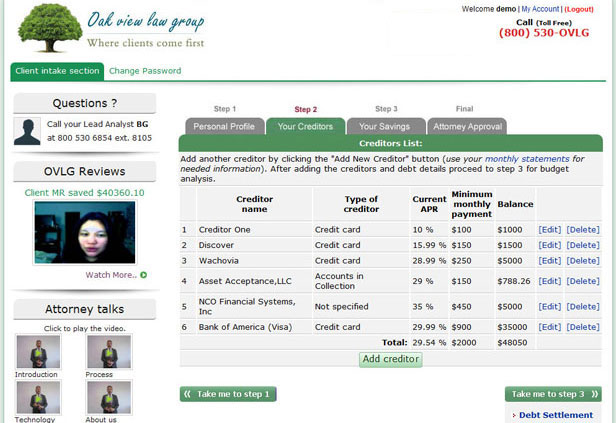The height and width of the screenshot is (423, 616).
Task: Click the green arrow beside Watch More
Action: (143, 275)
